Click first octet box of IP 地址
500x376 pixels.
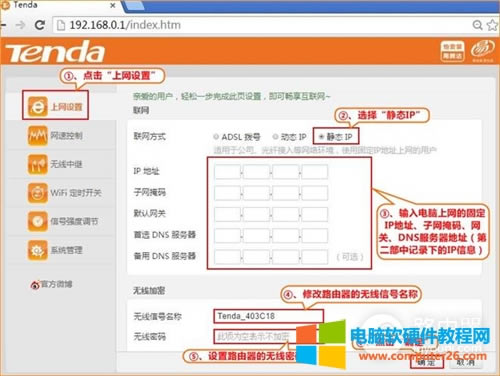pos(227,172)
